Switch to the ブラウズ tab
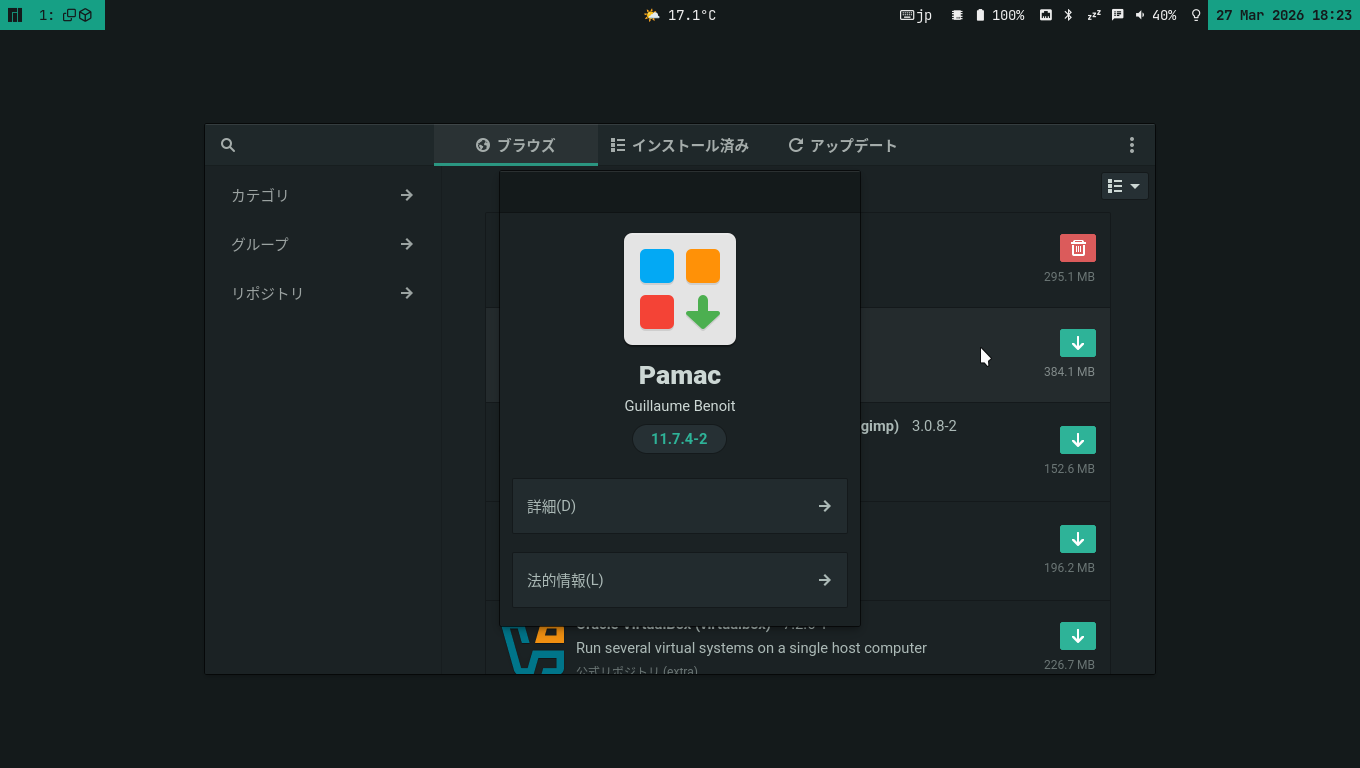Viewport: 1360px width, 768px height. pyautogui.click(x=516, y=145)
